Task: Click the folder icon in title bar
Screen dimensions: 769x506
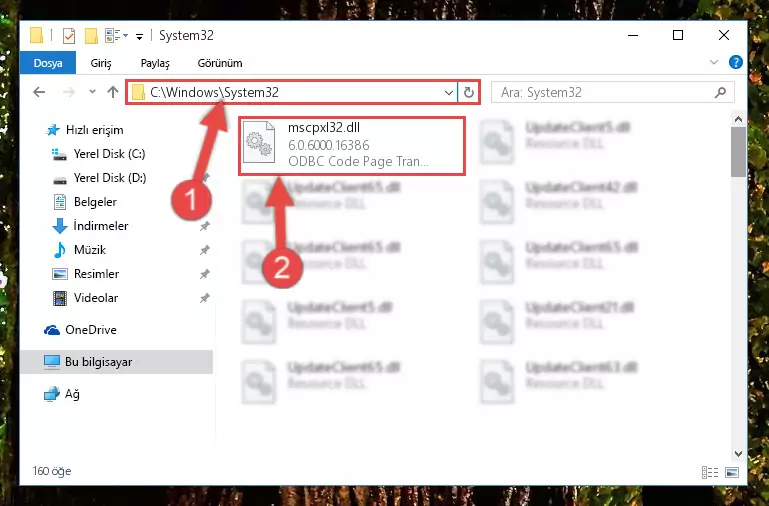Action: 37,35
